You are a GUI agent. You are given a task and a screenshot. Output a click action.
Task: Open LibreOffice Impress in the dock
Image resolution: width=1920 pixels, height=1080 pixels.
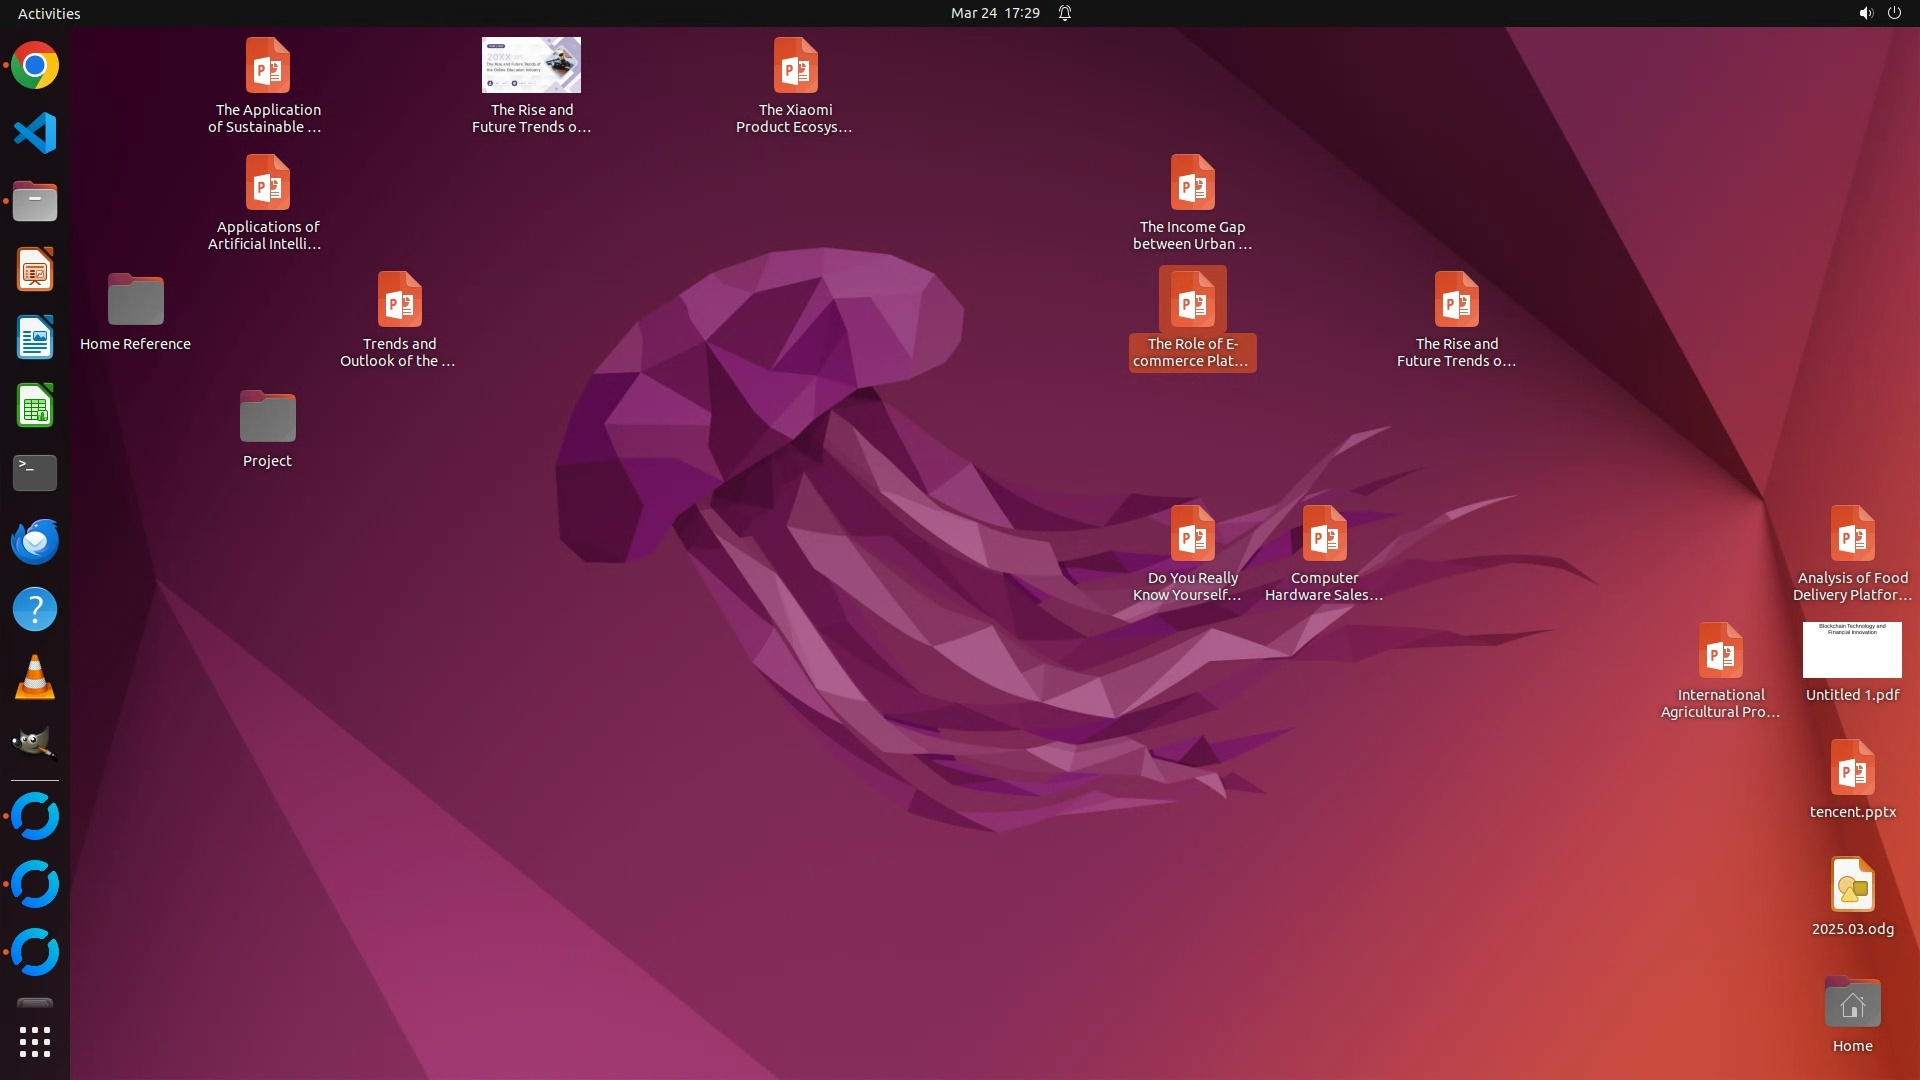(x=35, y=270)
